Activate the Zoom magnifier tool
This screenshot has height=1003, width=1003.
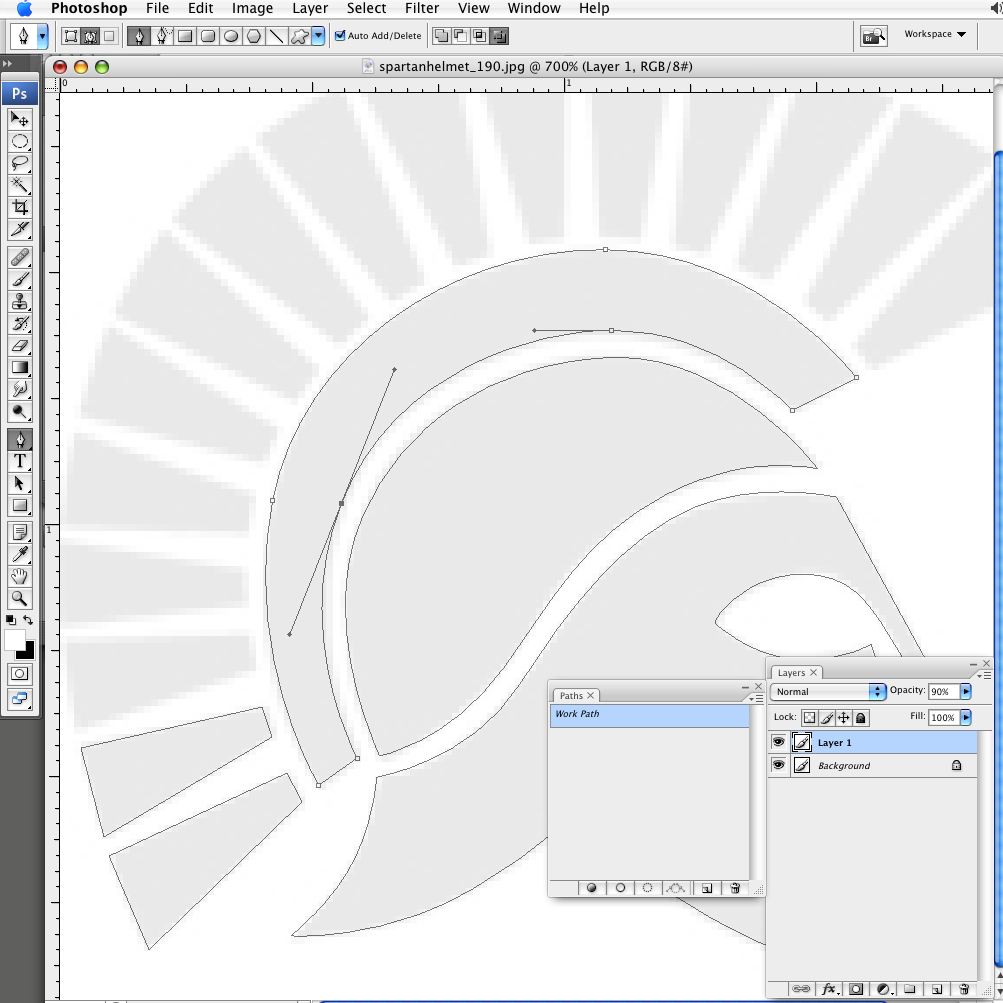[19, 599]
